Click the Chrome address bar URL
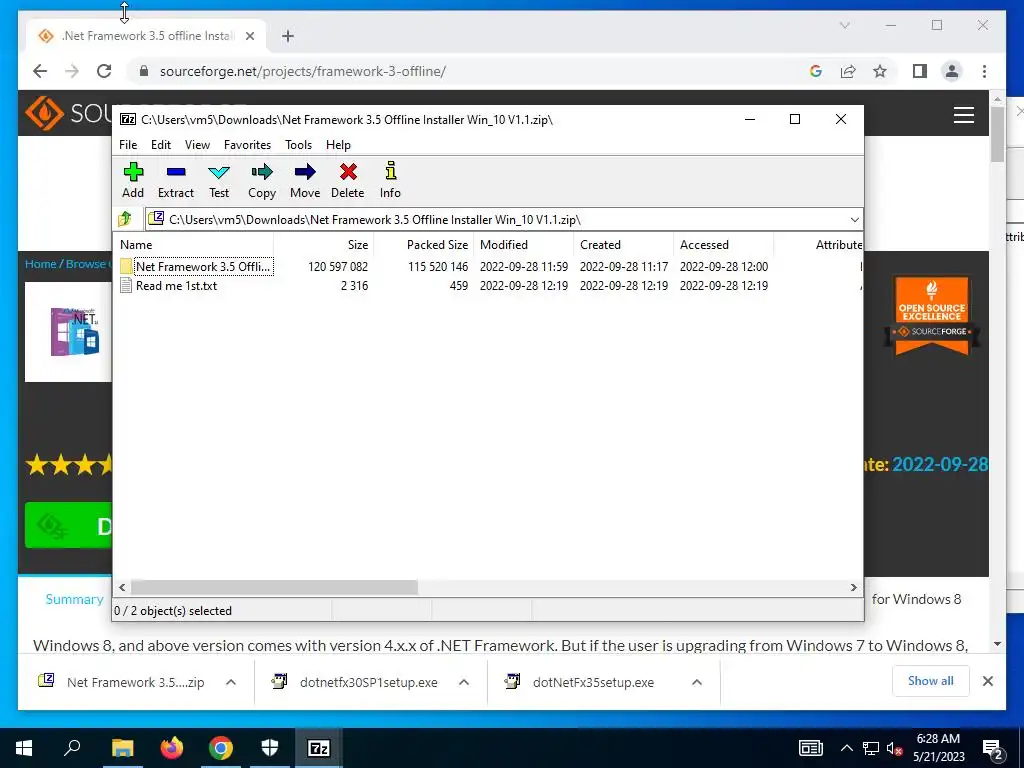The height and width of the screenshot is (768, 1024). pos(303,71)
